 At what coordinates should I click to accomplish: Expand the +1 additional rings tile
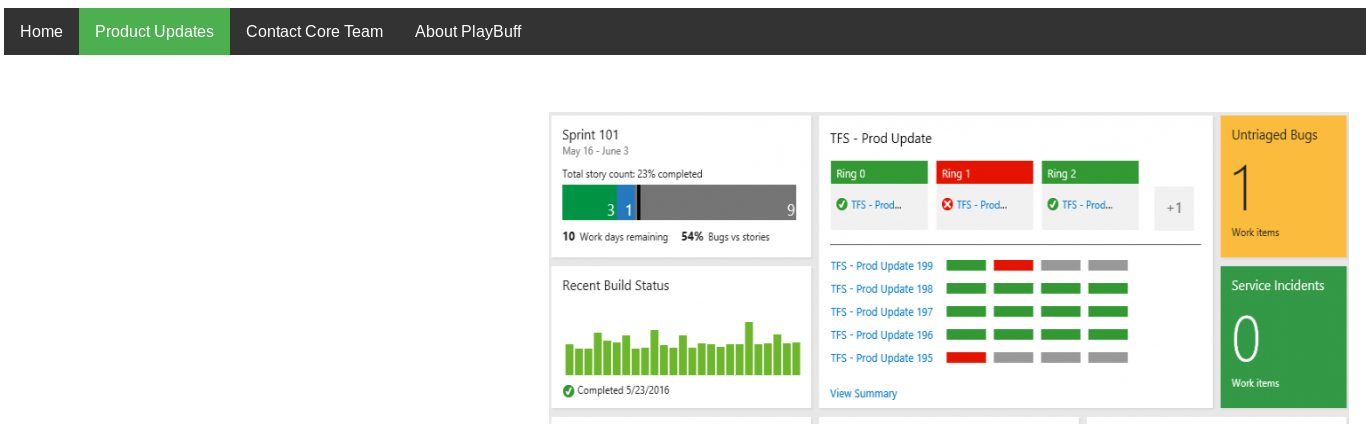tap(1174, 208)
